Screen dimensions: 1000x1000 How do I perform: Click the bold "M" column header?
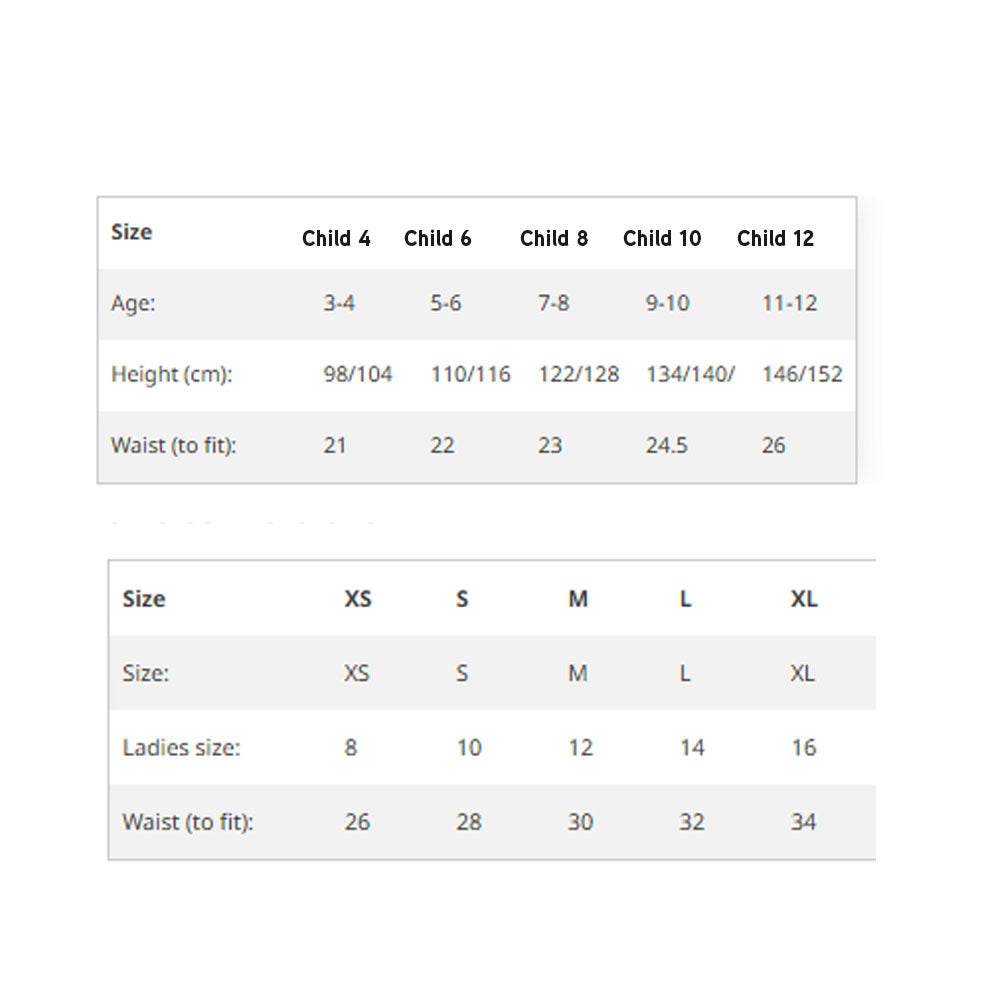coord(578,599)
